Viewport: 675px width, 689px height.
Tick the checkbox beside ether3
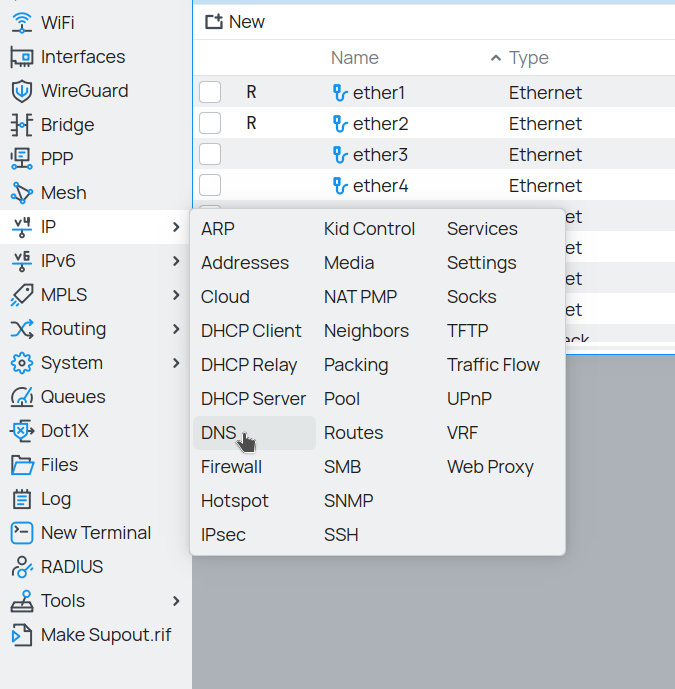[210, 155]
